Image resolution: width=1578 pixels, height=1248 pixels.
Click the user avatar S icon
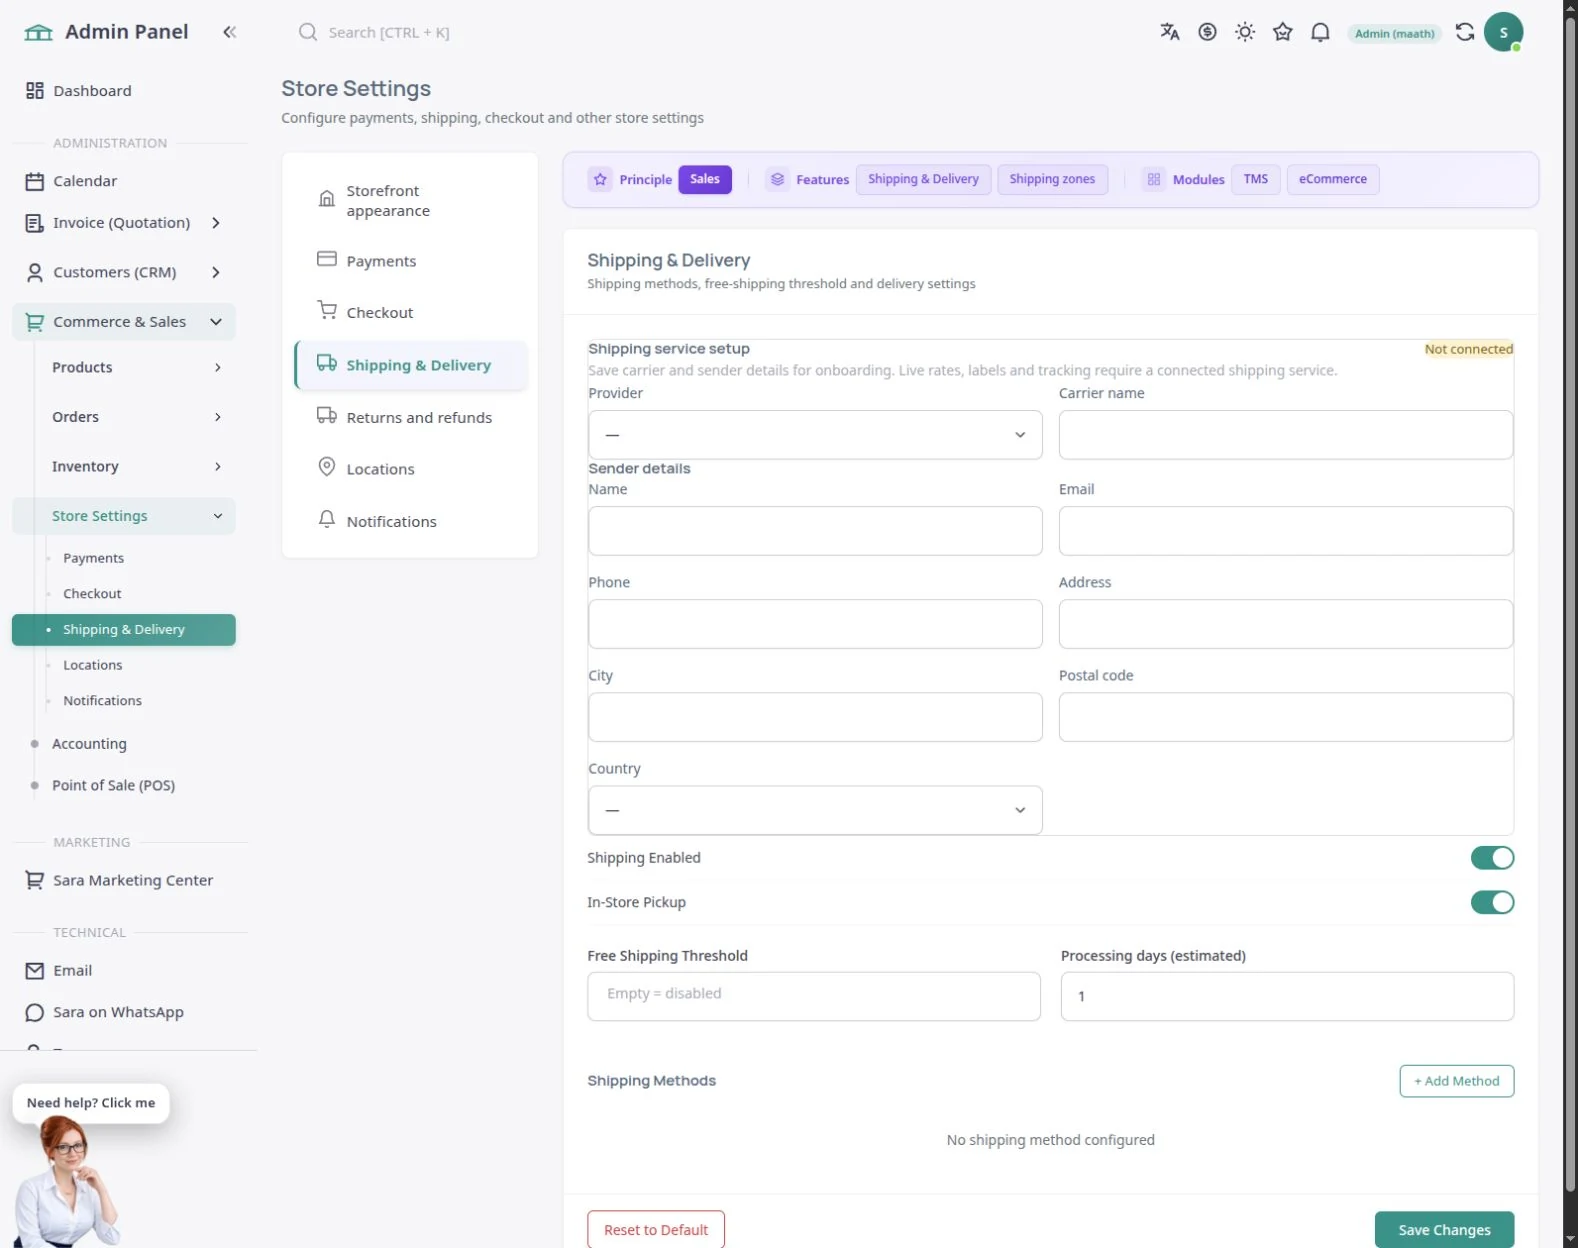pos(1503,32)
